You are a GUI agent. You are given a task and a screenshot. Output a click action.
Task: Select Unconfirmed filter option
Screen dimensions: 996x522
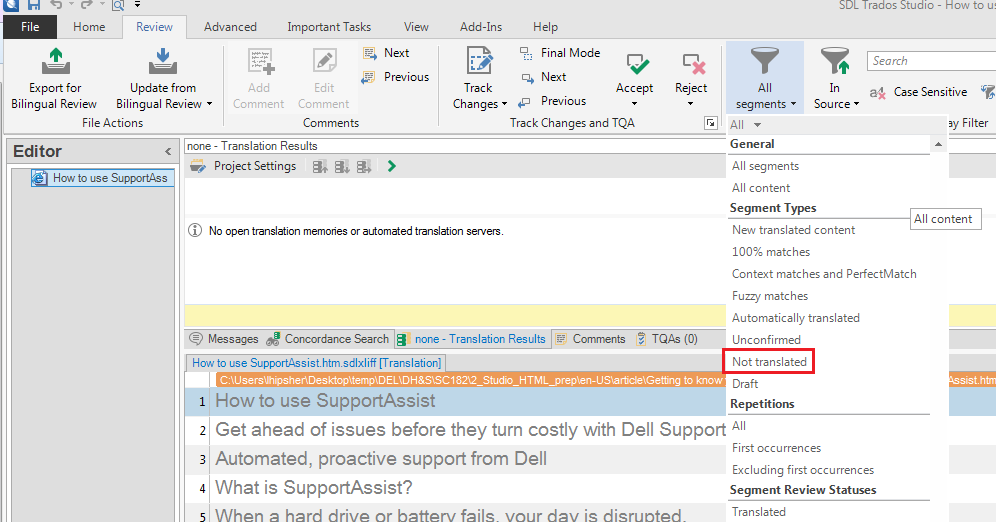pyautogui.click(x=766, y=340)
